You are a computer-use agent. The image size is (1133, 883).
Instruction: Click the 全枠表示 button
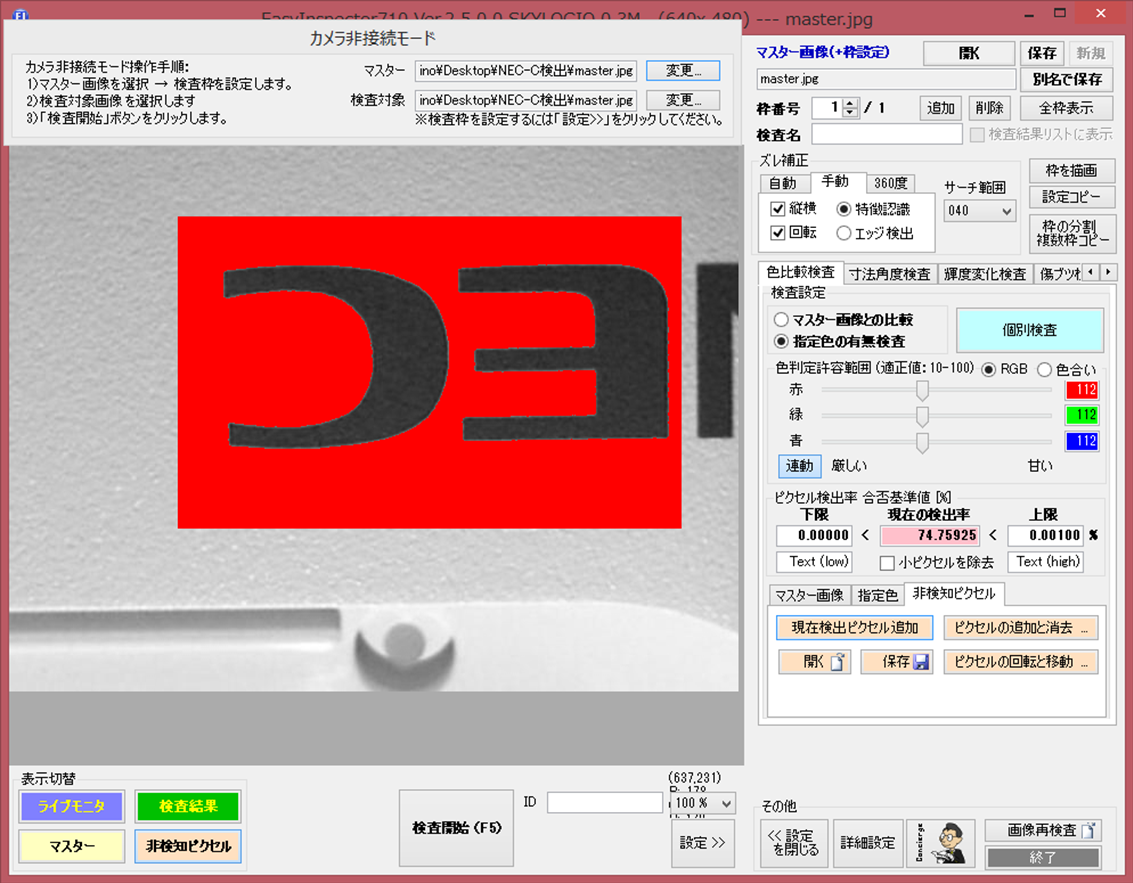tap(1066, 108)
